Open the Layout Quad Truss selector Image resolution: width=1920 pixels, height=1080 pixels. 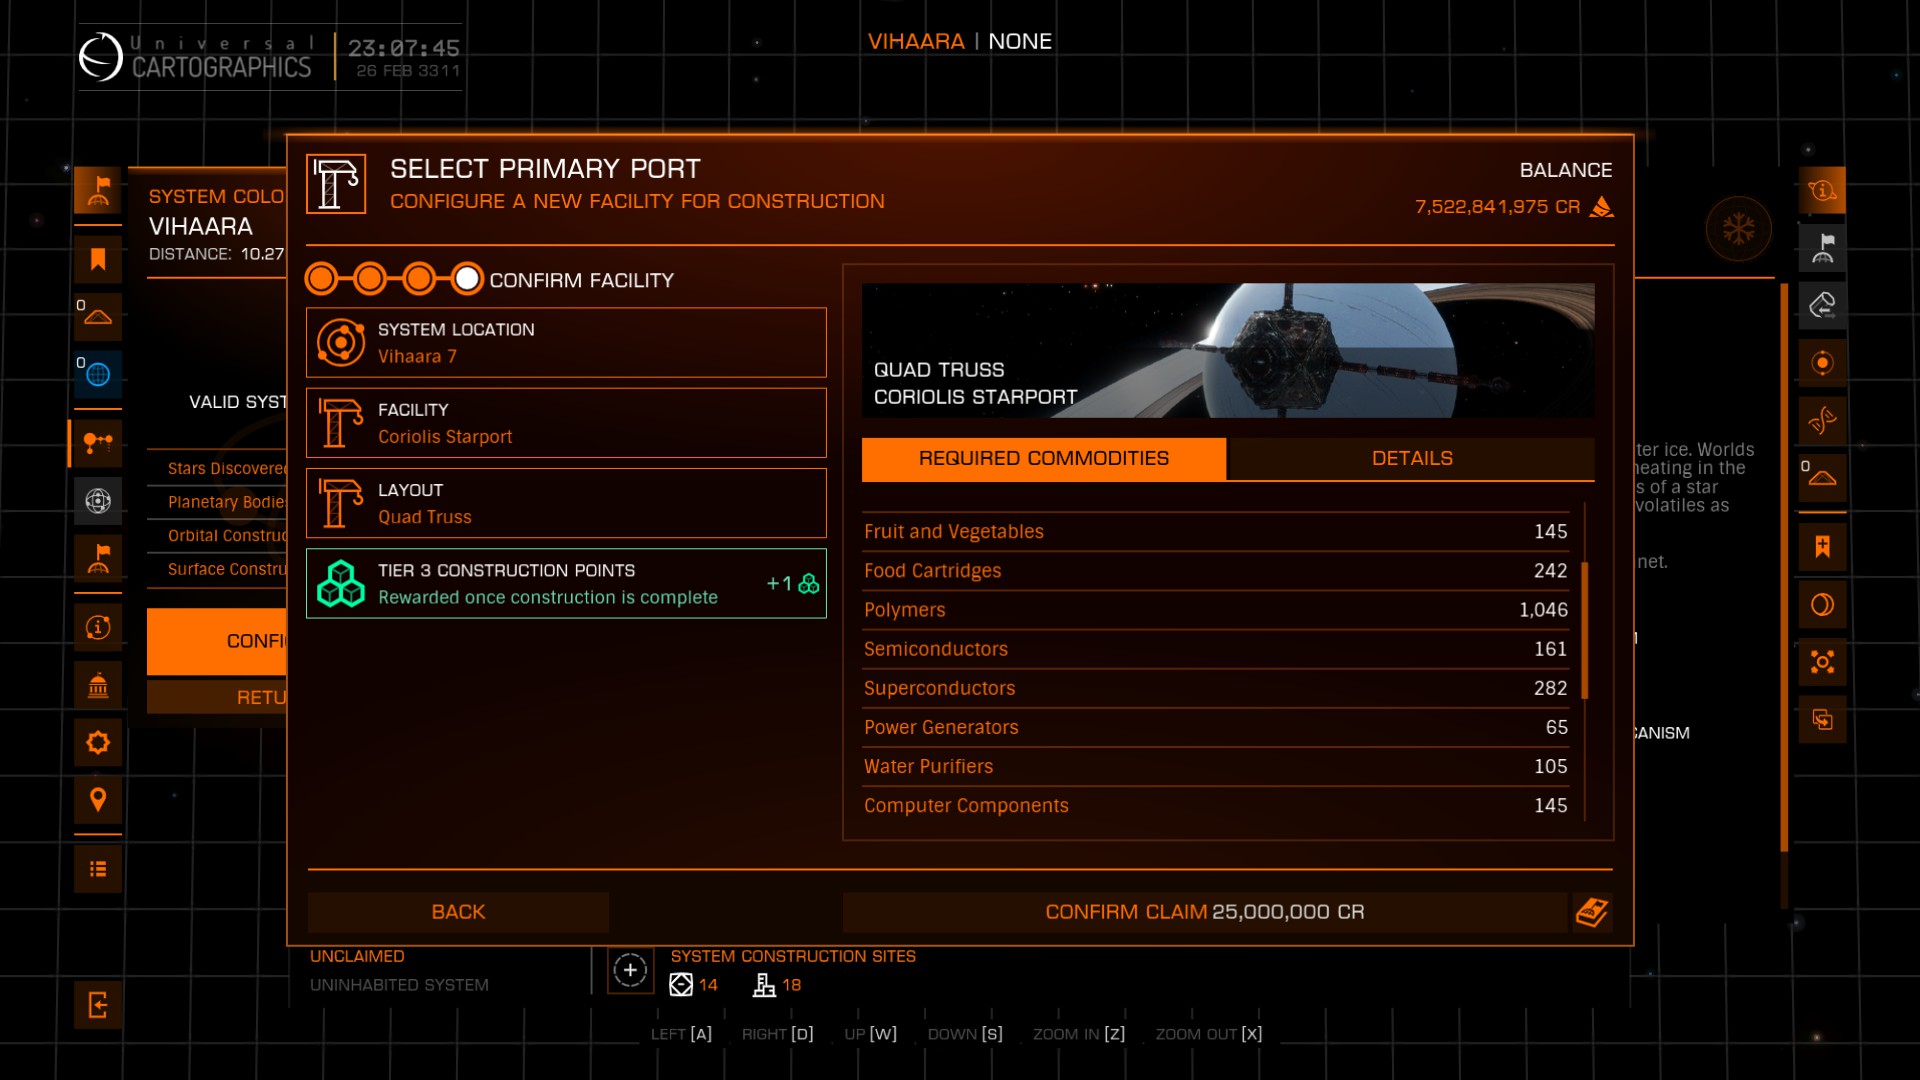[566, 503]
